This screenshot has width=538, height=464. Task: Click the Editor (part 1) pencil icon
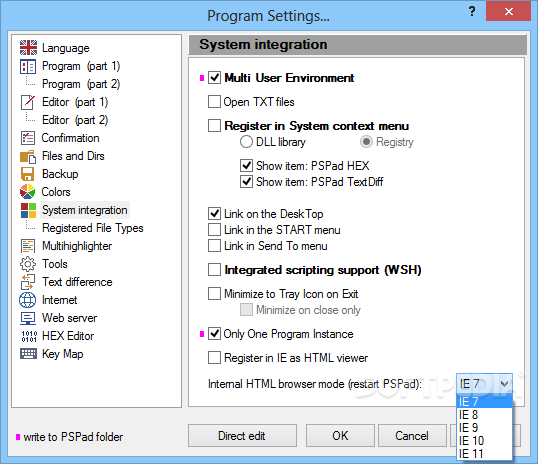[28, 102]
